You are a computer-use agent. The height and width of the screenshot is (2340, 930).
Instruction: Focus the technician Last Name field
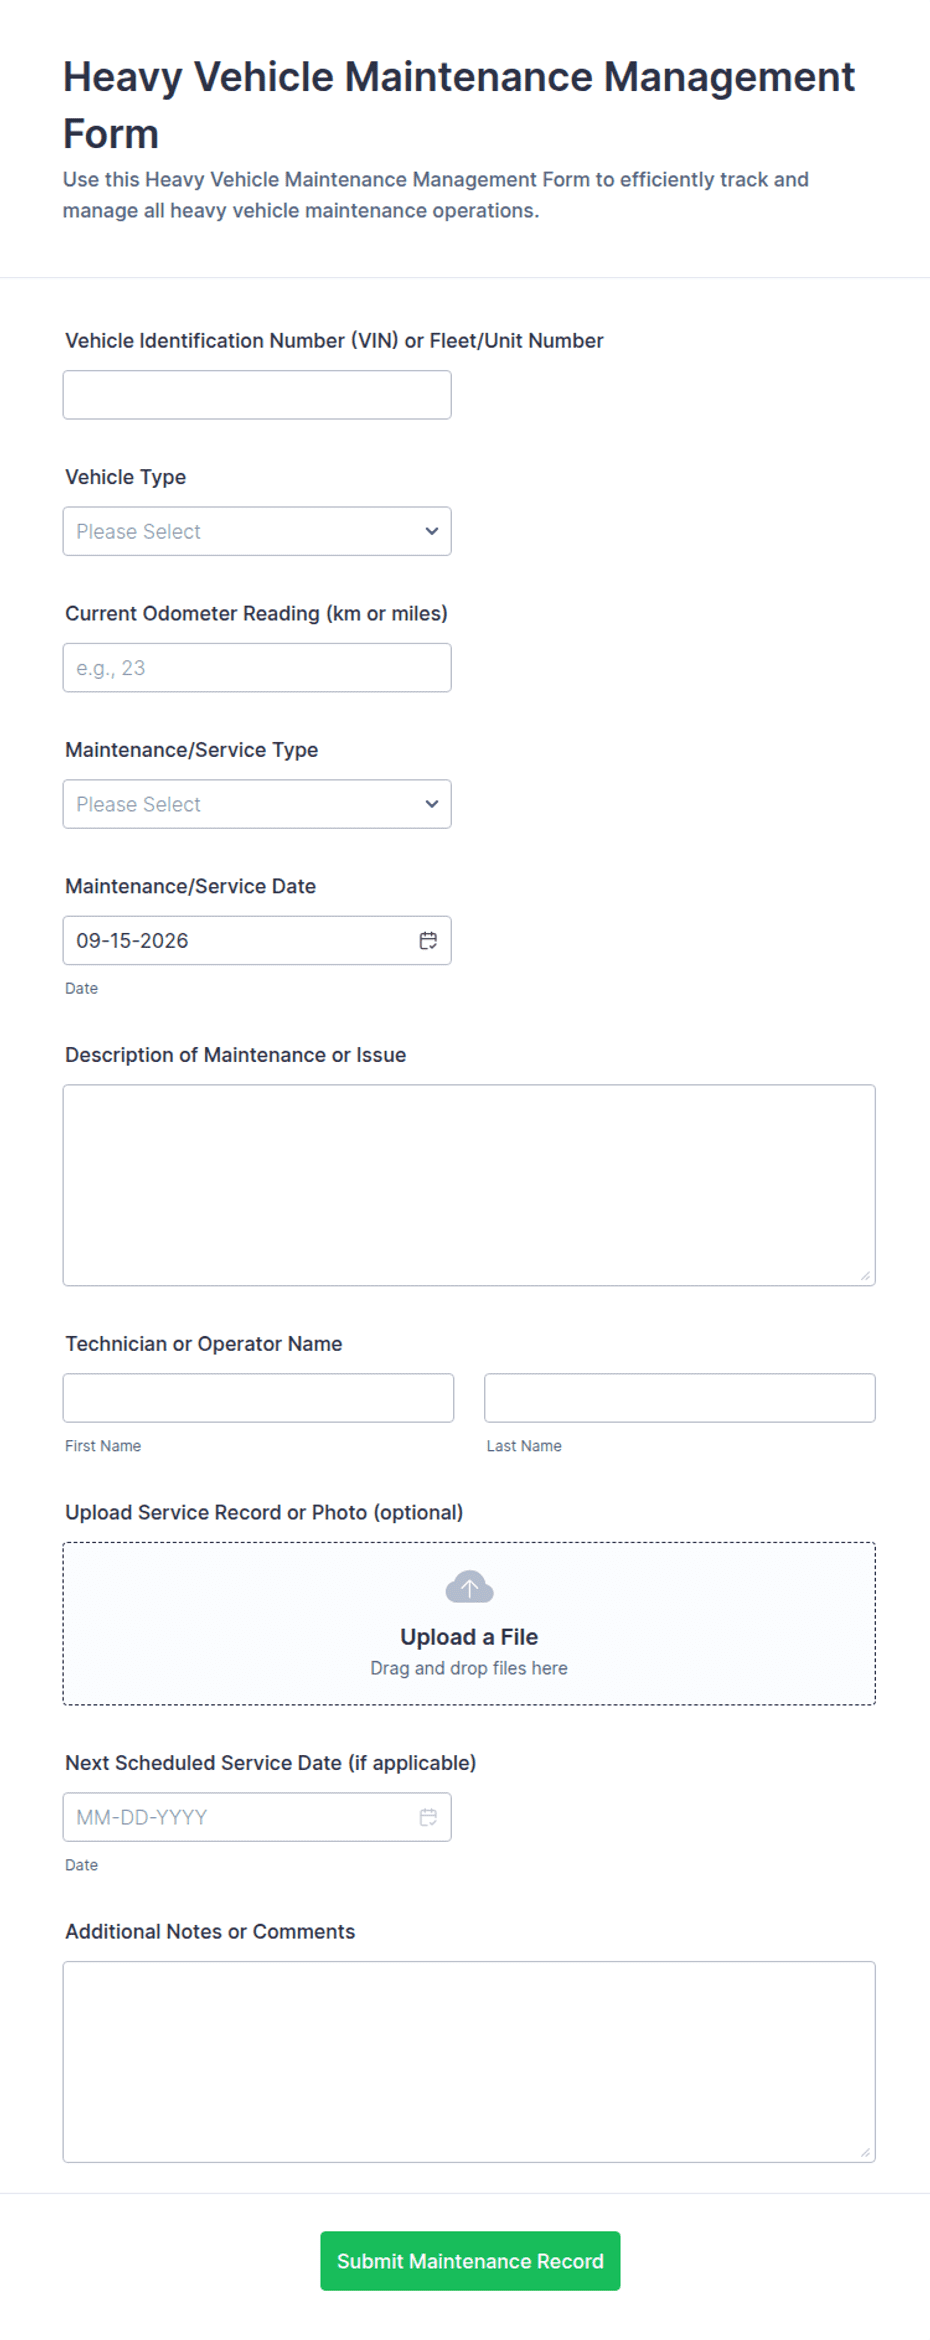click(680, 1398)
